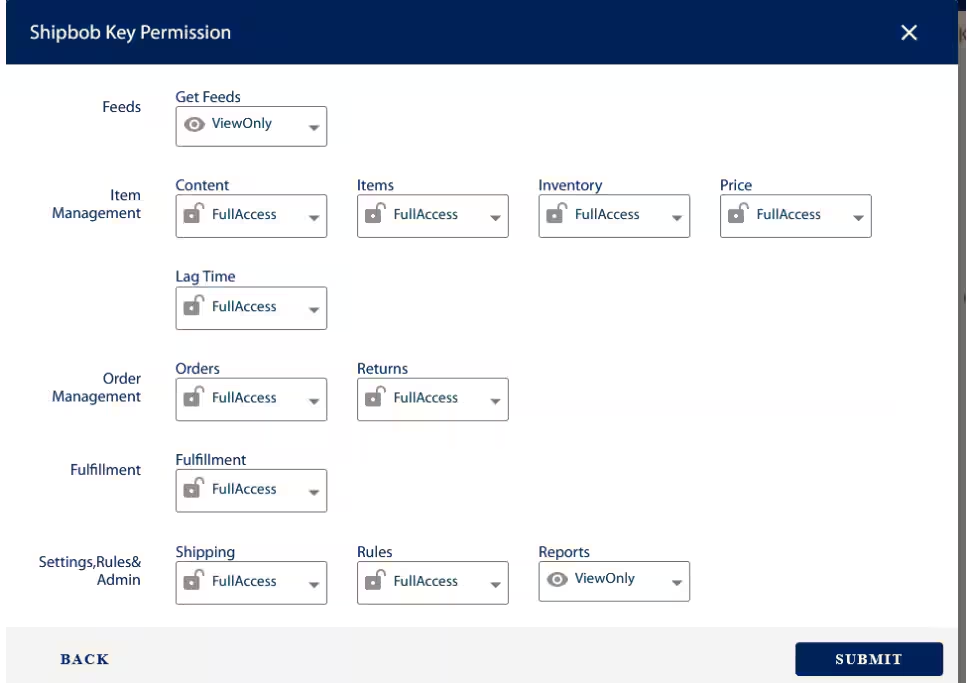The height and width of the screenshot is (683, 967).
Task: Click the lock icon in Returns permission
Action: 376,398
